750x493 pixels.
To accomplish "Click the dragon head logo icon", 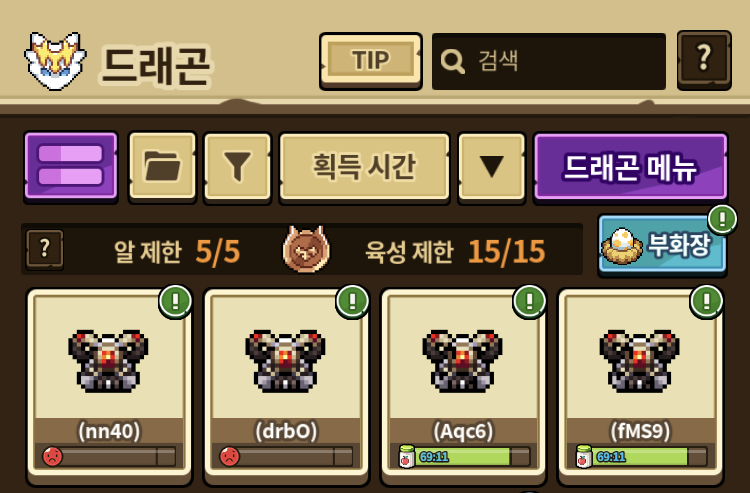I will click(55, 61).
